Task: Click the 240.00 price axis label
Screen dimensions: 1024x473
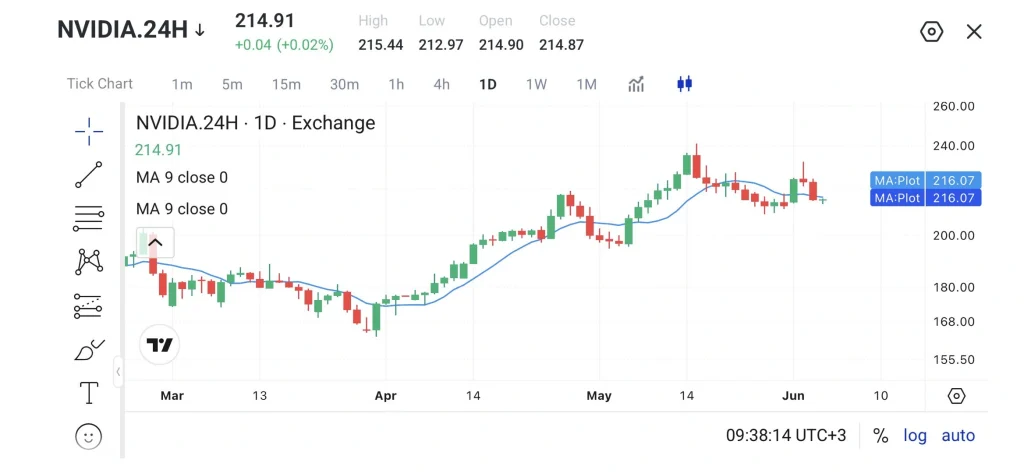Action: point(955,146)
